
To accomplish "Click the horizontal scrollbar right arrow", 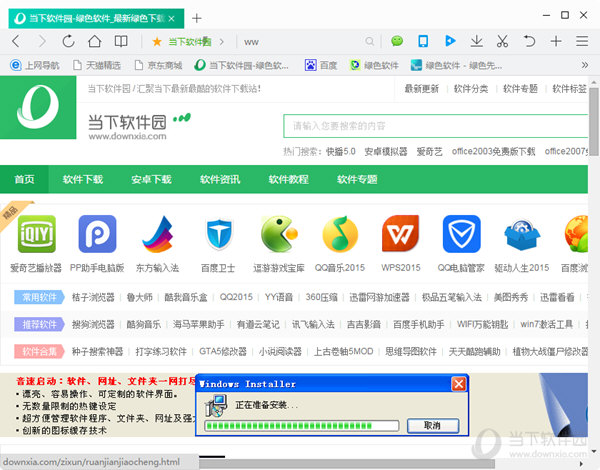I will click(582, 464).
